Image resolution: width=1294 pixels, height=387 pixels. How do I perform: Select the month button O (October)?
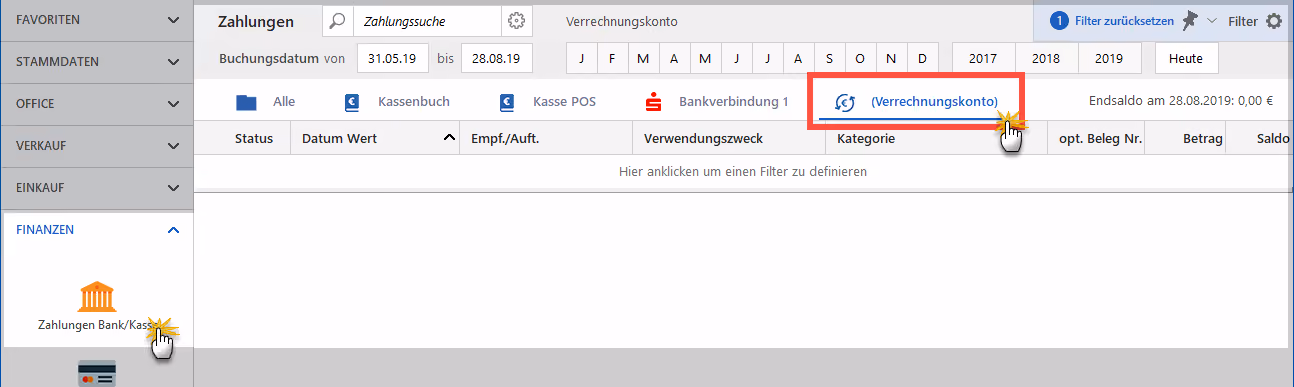point(860,58)
